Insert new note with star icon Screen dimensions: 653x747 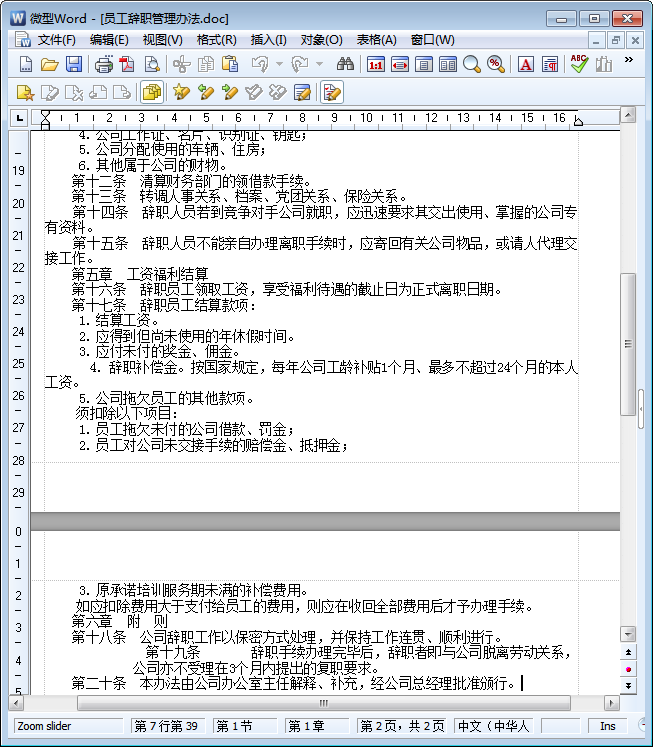point(25,92)
